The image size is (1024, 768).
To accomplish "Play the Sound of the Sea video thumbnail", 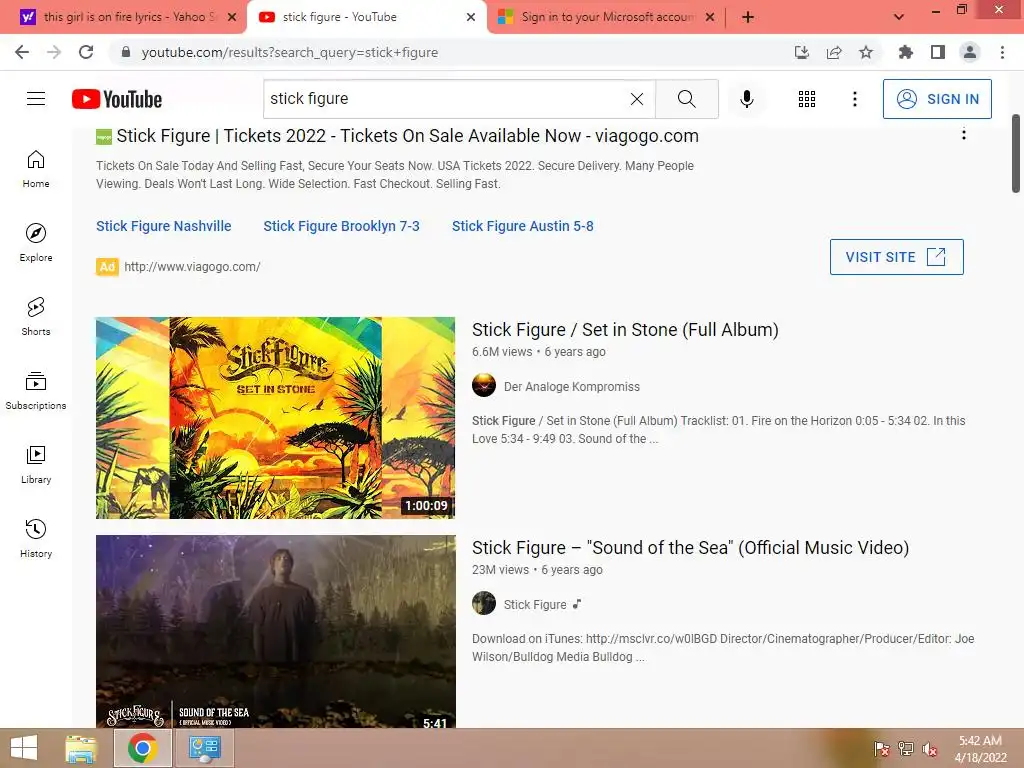I will point(276,631).
